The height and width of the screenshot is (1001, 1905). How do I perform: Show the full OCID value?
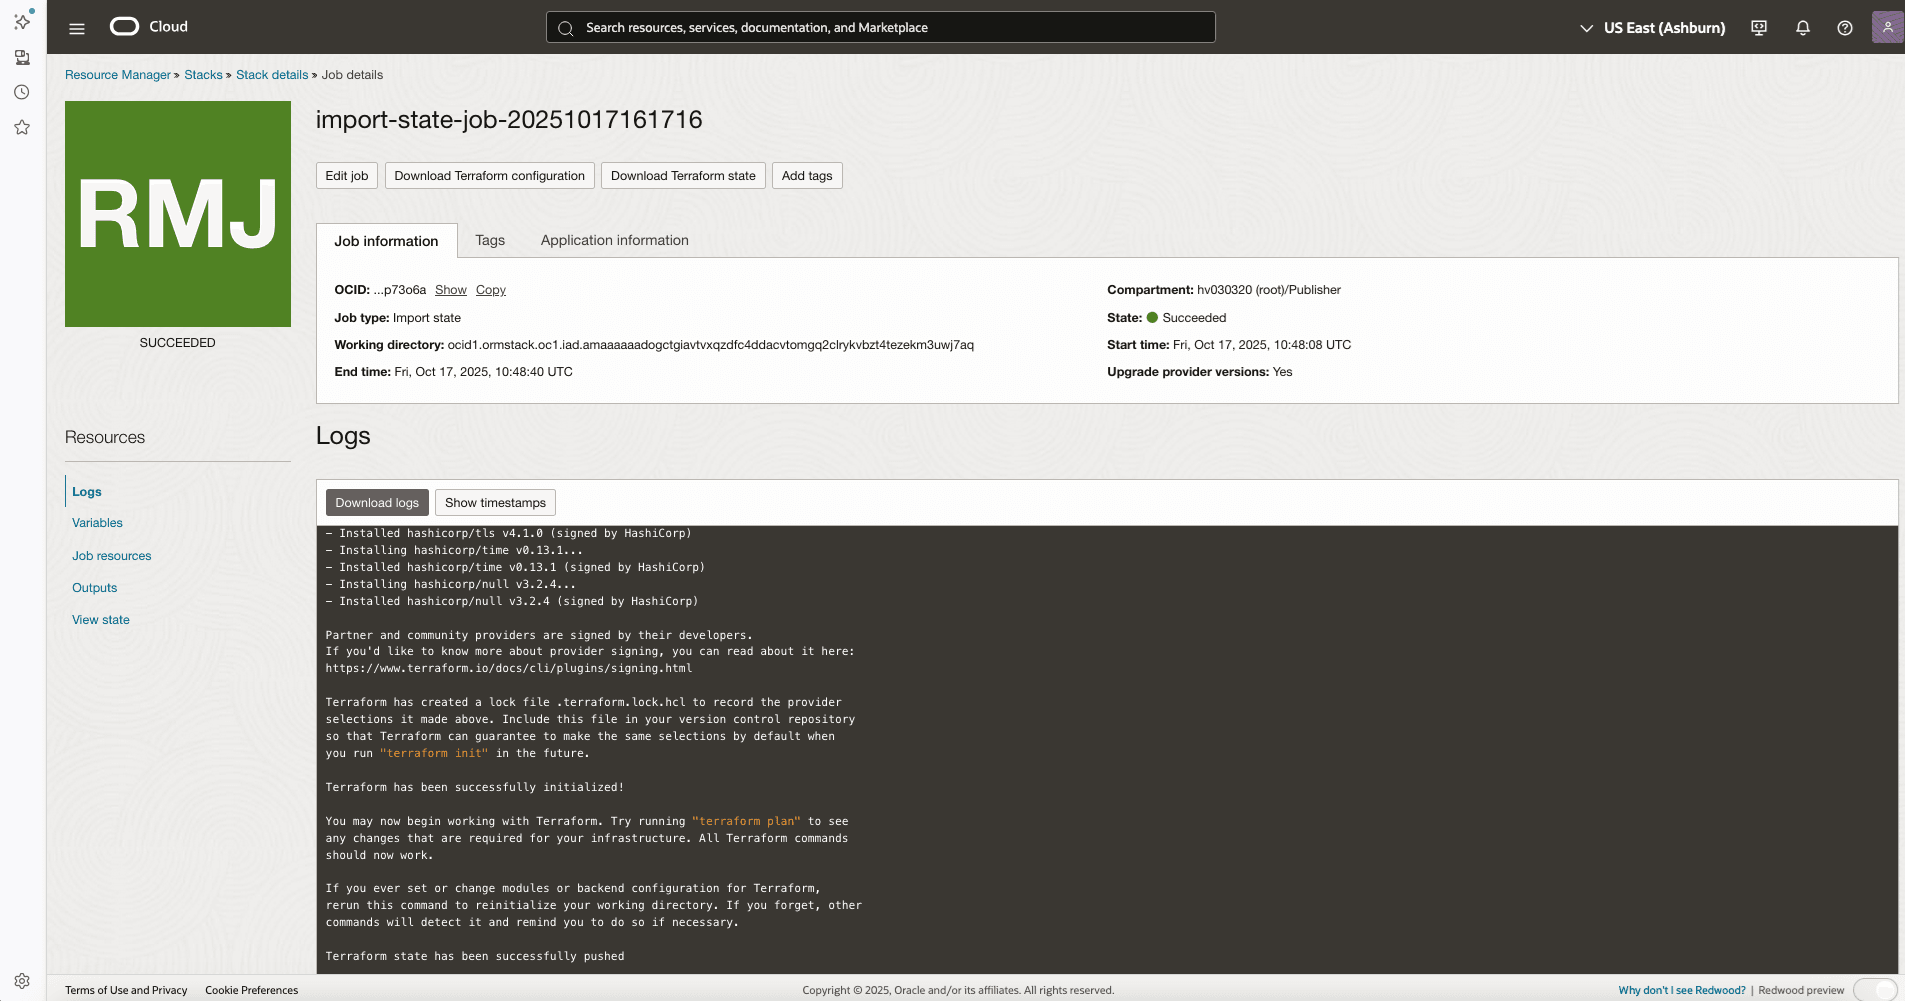pos(450,289)
